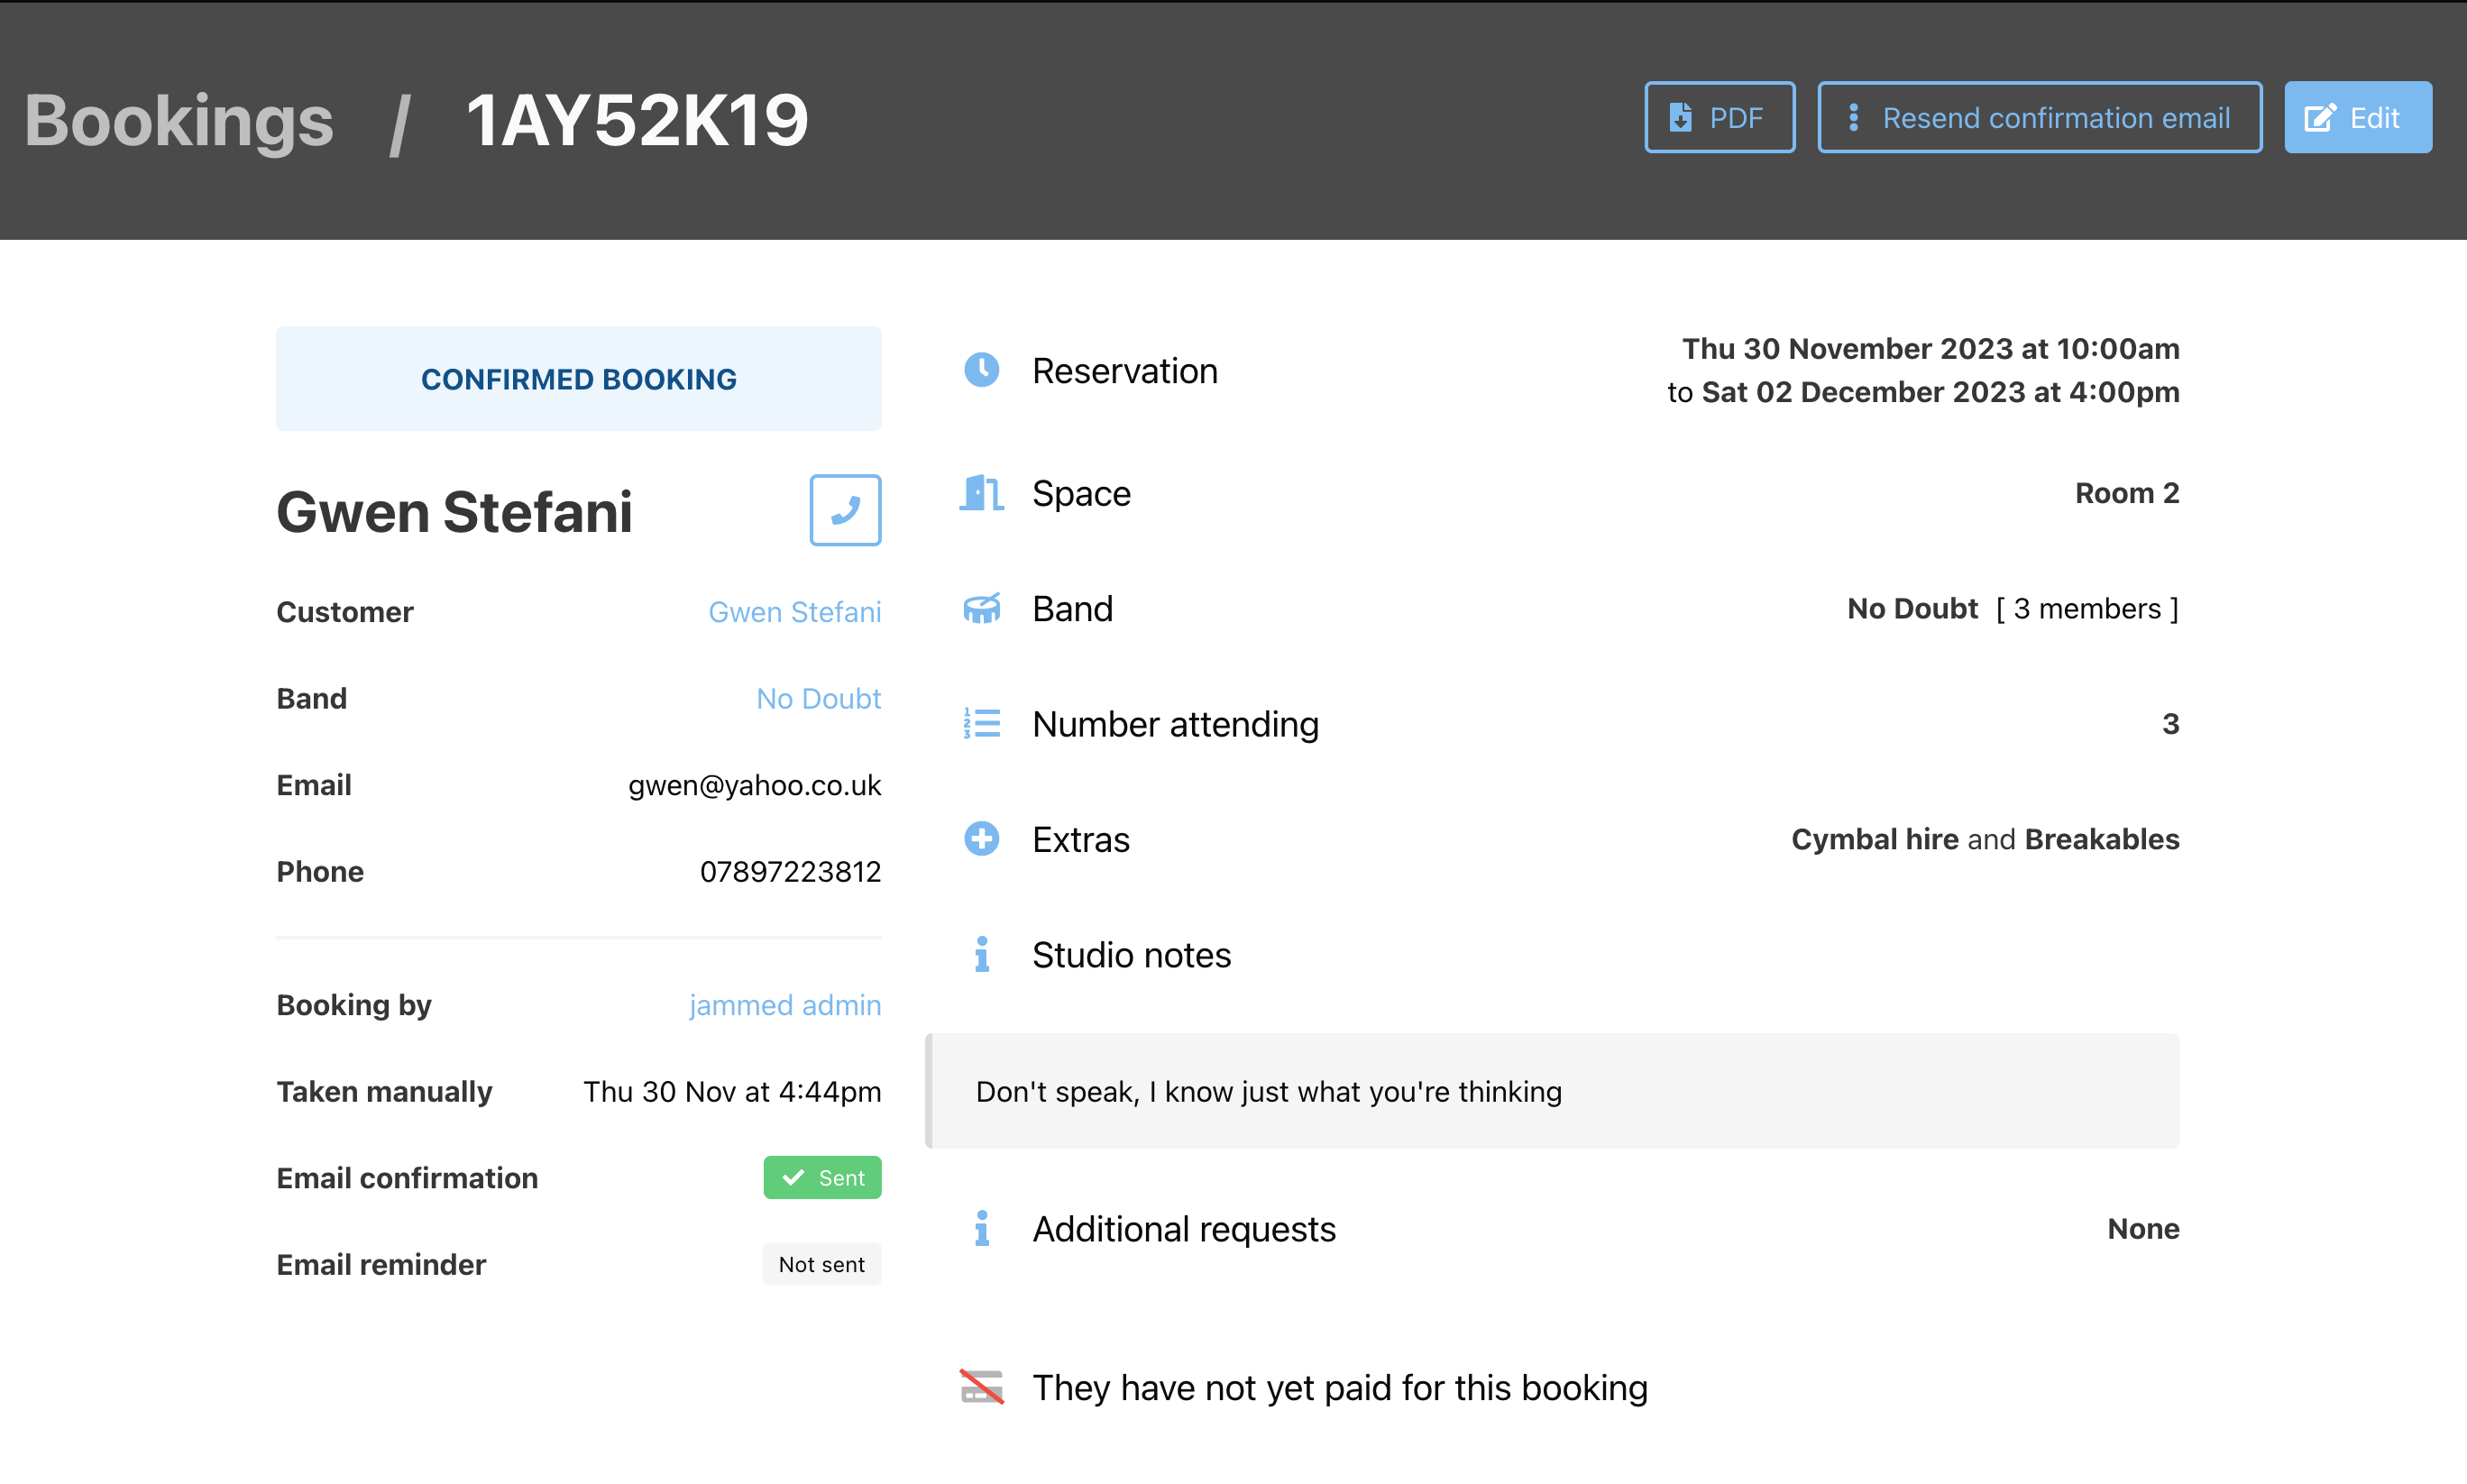2467x1484 pixels.
Task: Open the No Doubt band link
Action: tap(819, 698)
